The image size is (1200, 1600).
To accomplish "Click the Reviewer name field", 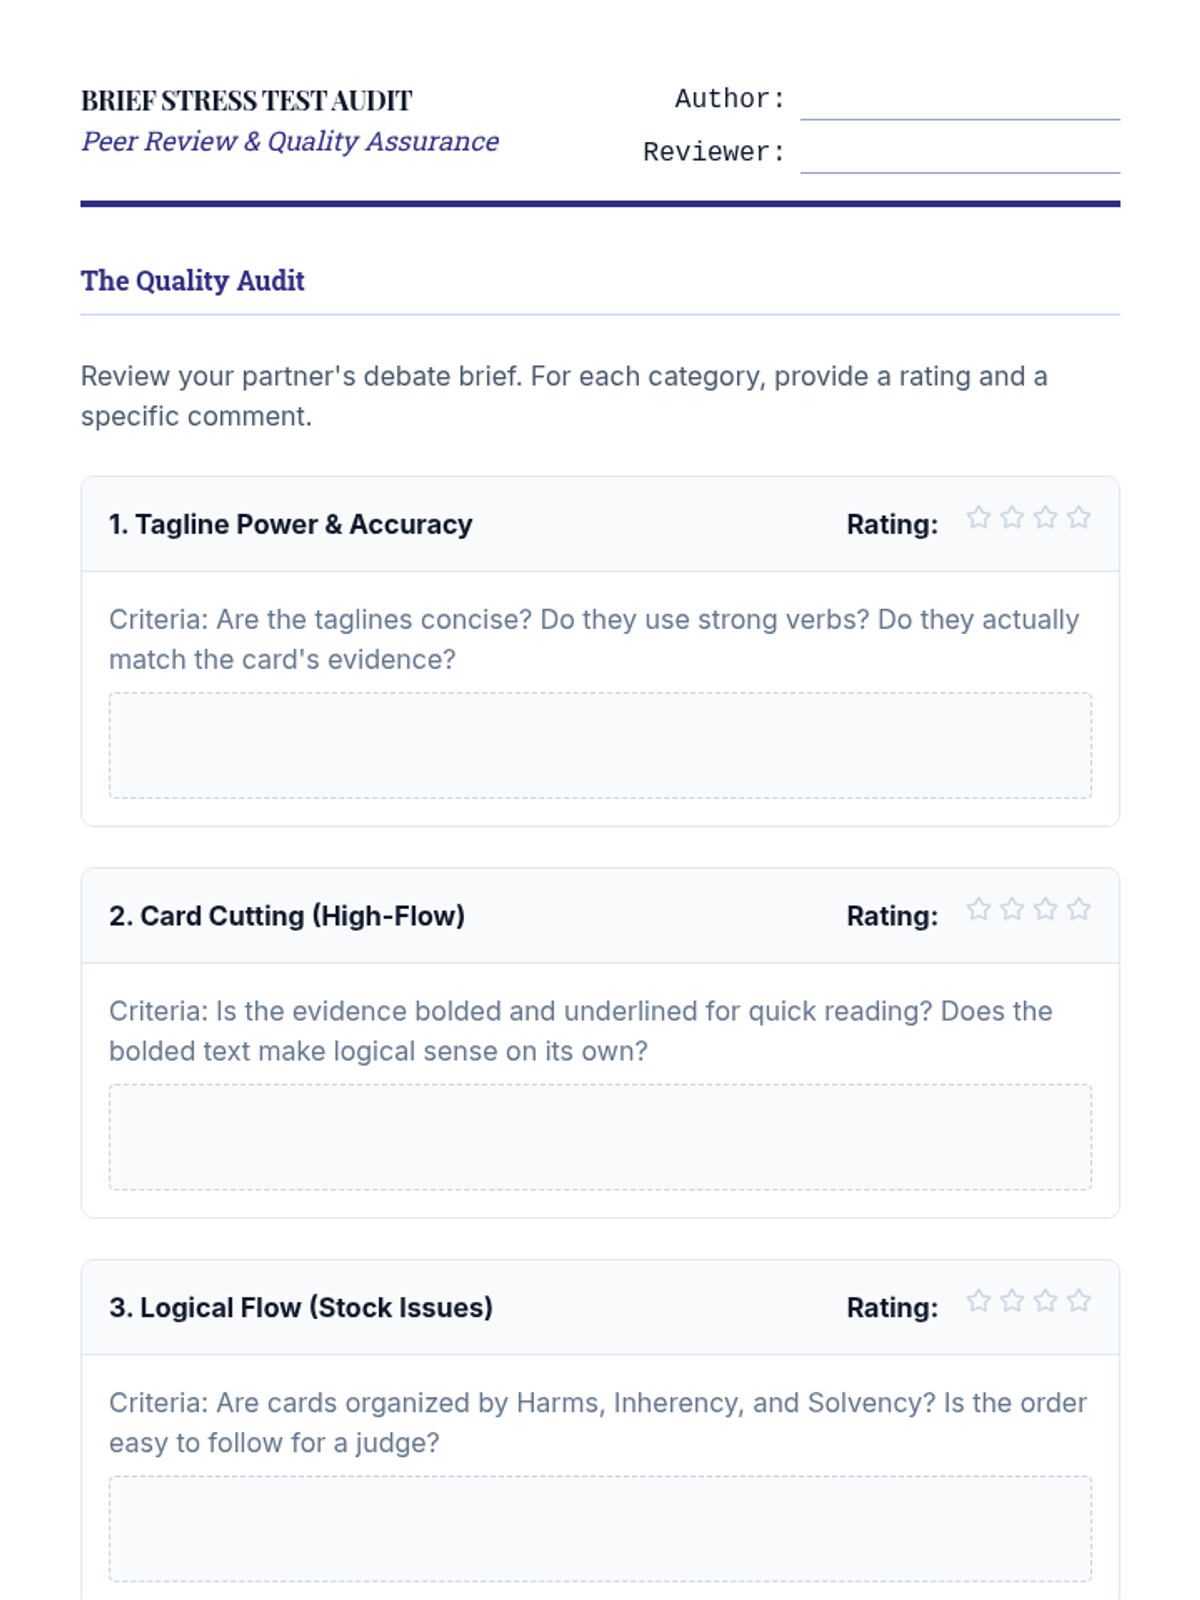I will [x=959, y=154].
